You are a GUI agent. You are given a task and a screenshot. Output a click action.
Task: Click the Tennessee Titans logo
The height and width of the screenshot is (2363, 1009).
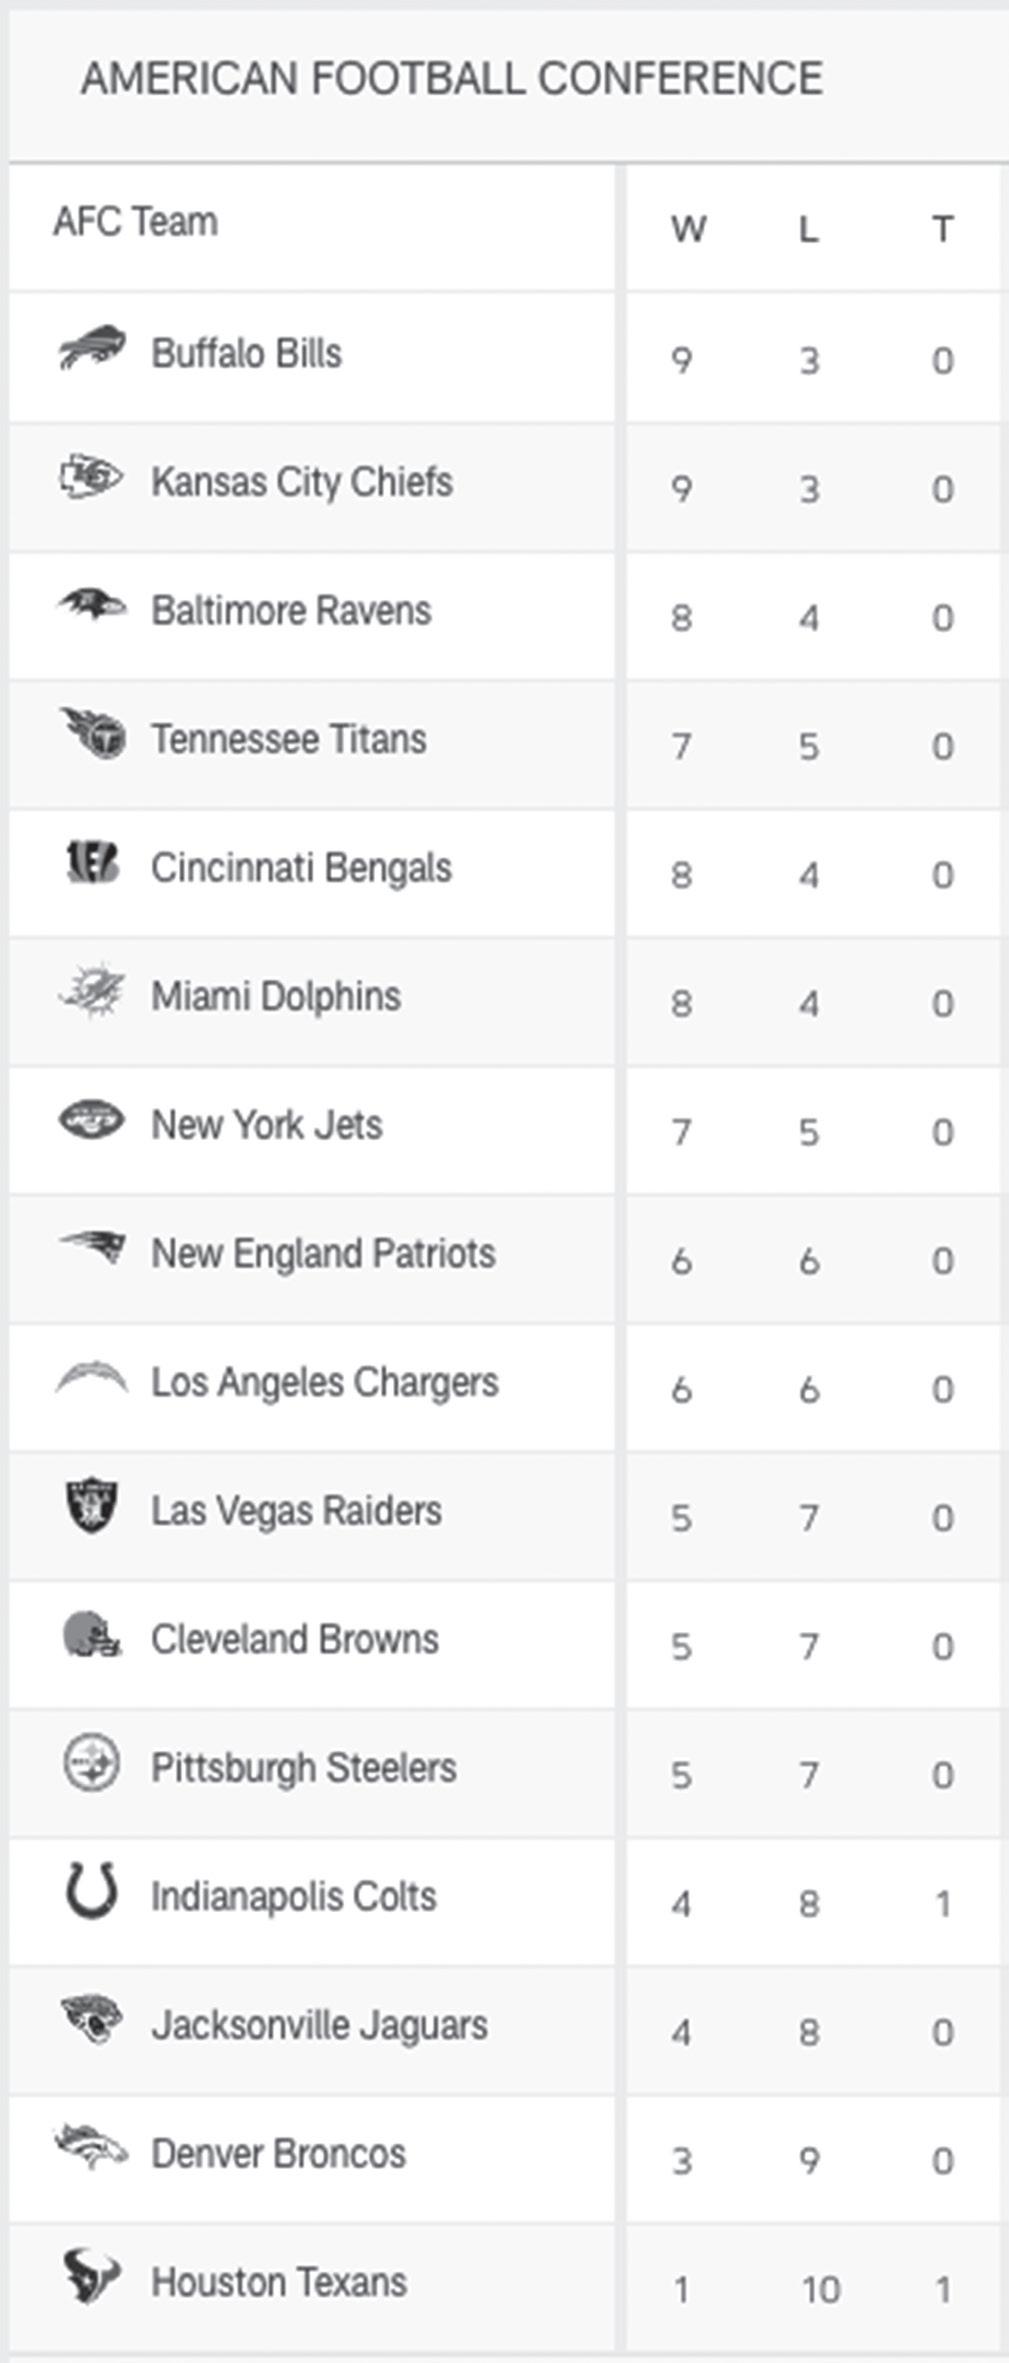93,735
